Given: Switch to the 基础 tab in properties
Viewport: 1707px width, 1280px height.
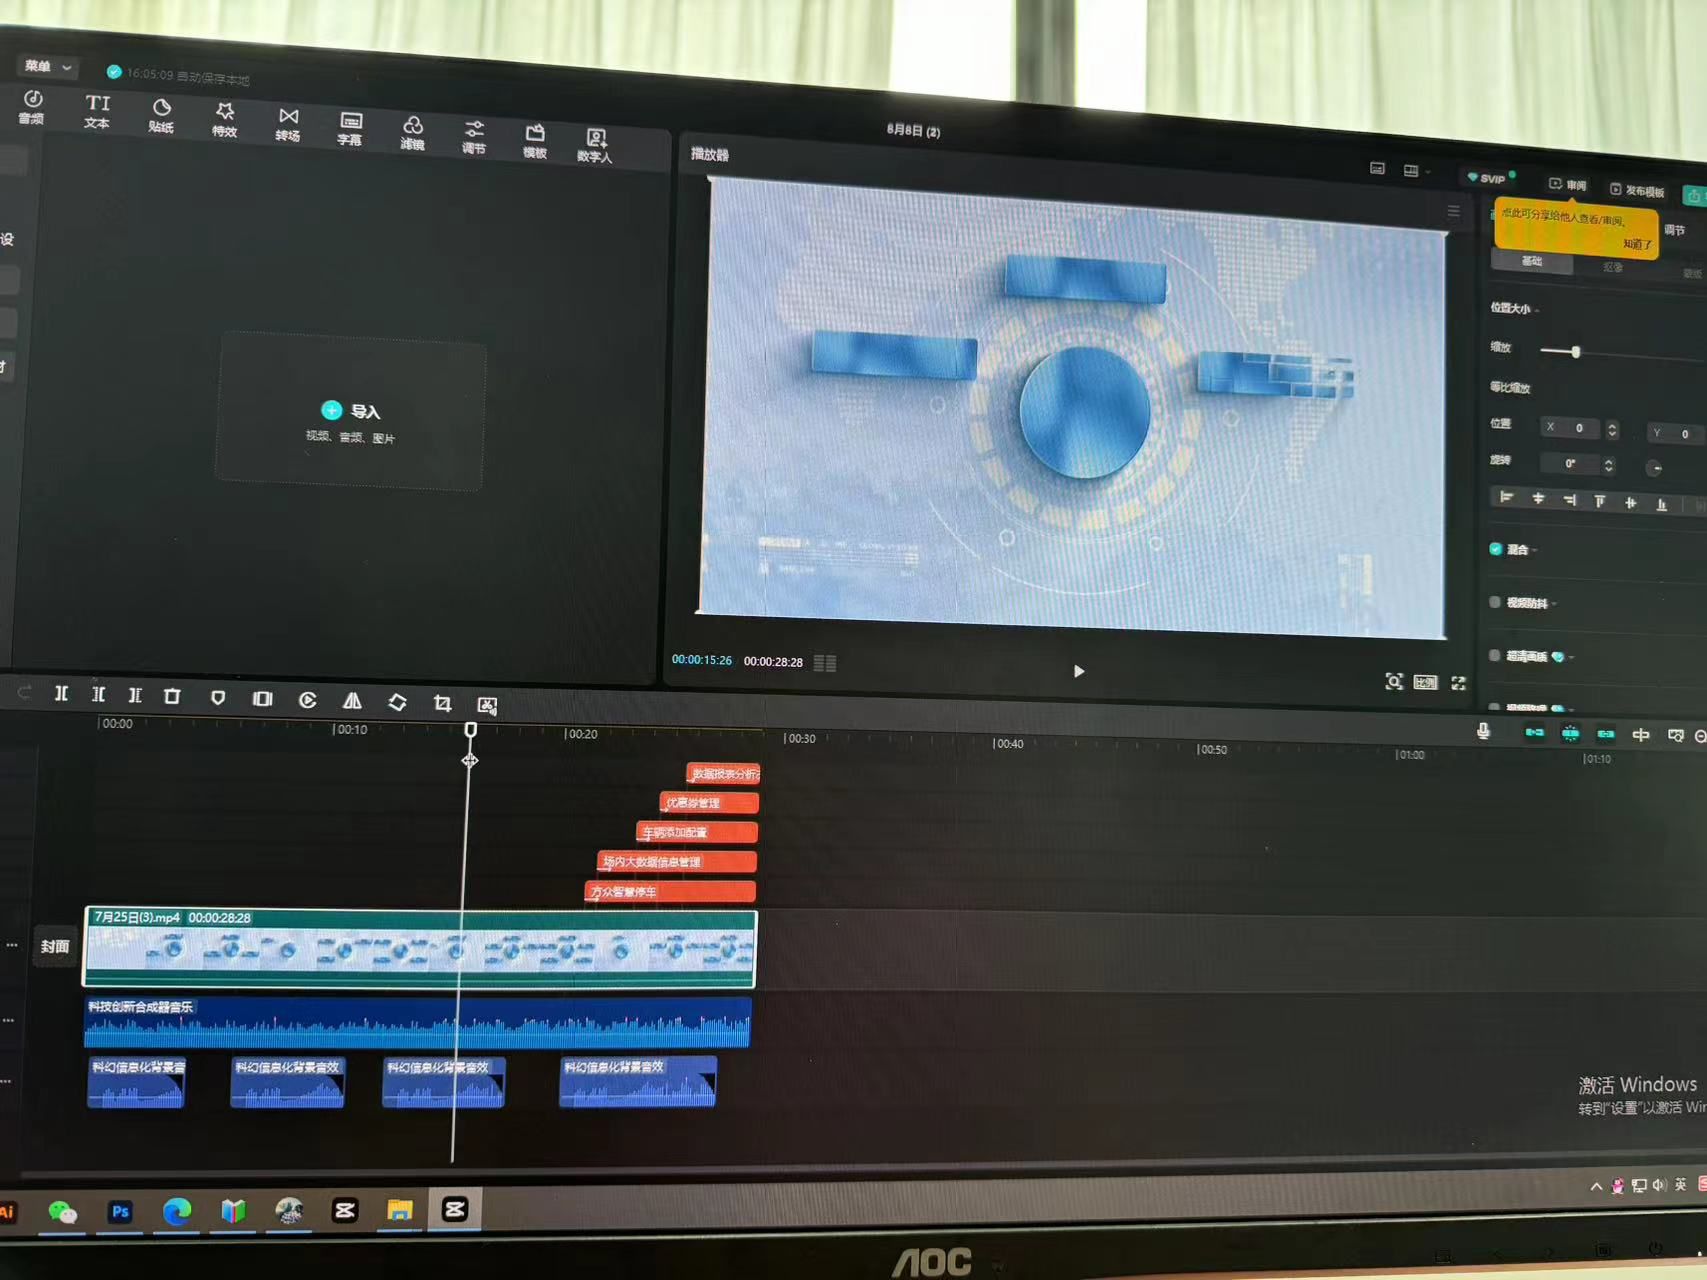Looking at the screenshot, I should point(1531,261).
